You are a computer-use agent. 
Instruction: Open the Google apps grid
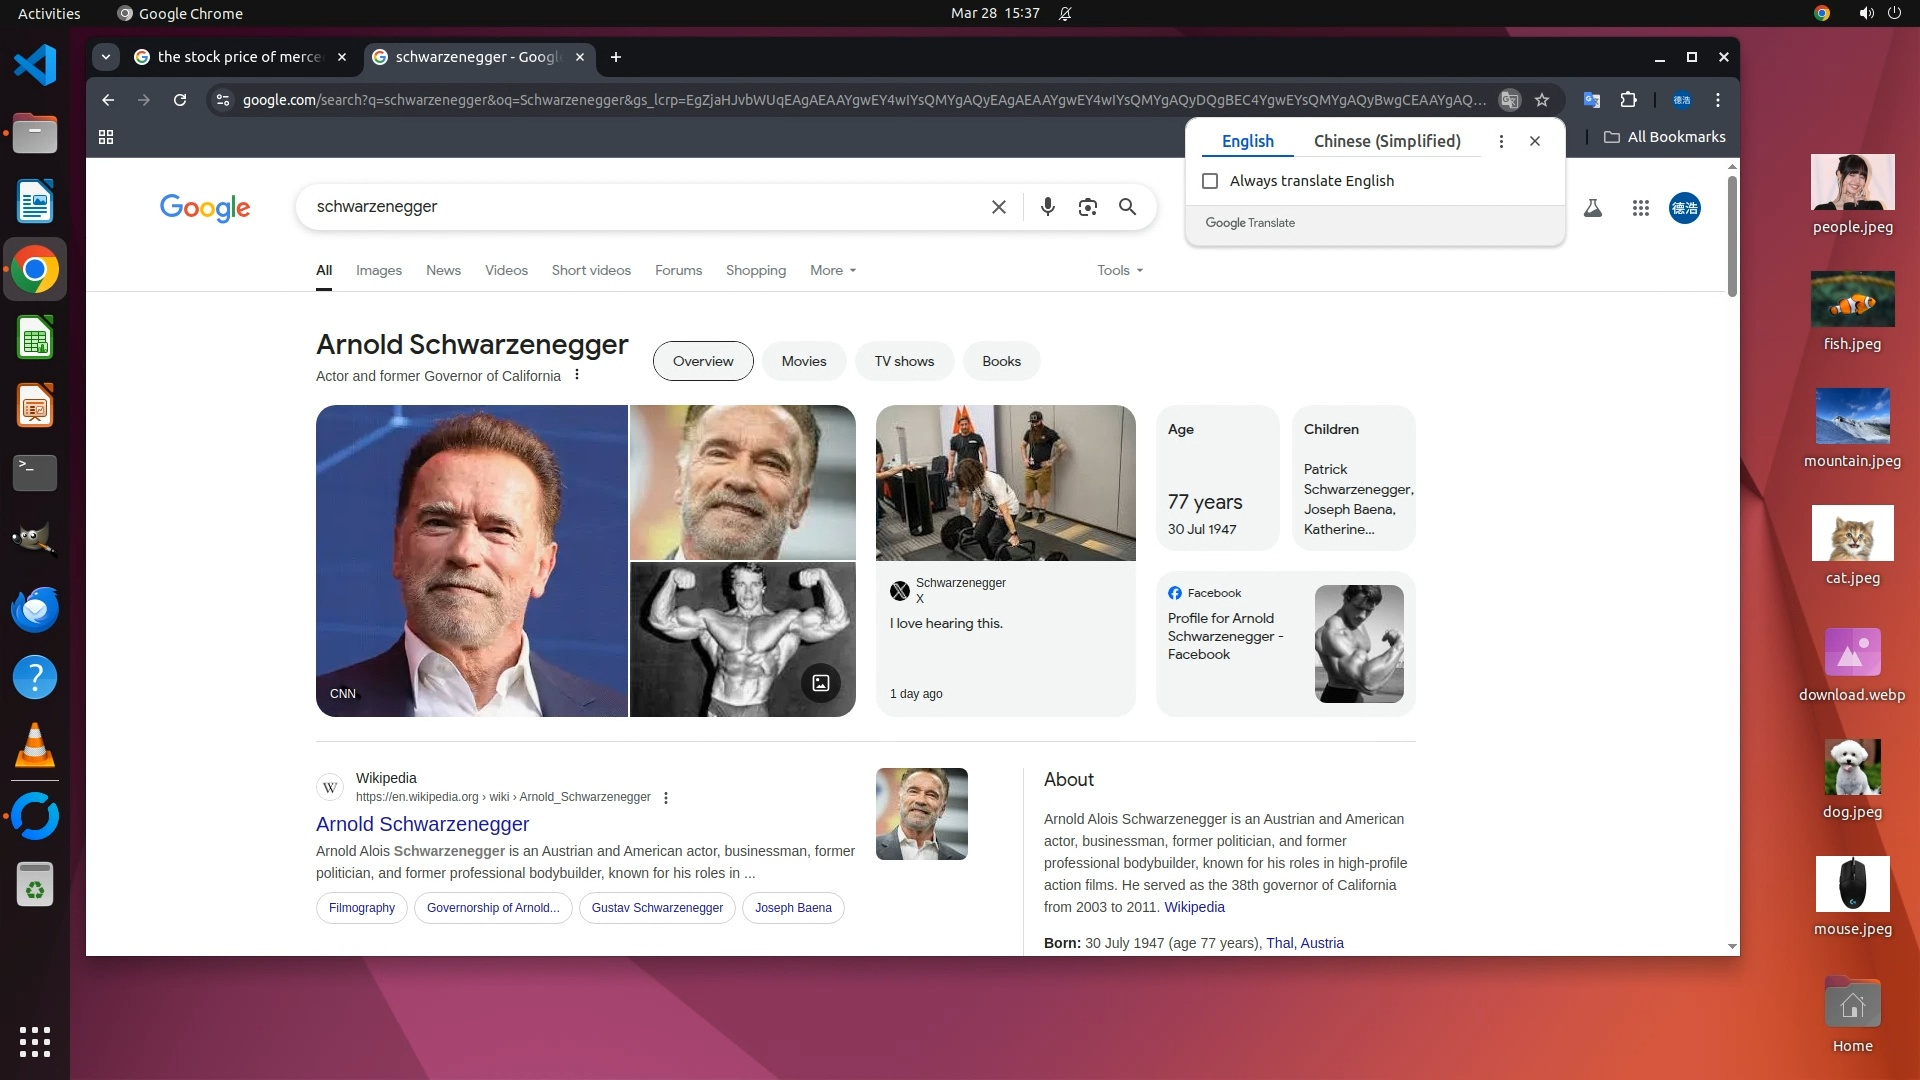point(1640,208)
